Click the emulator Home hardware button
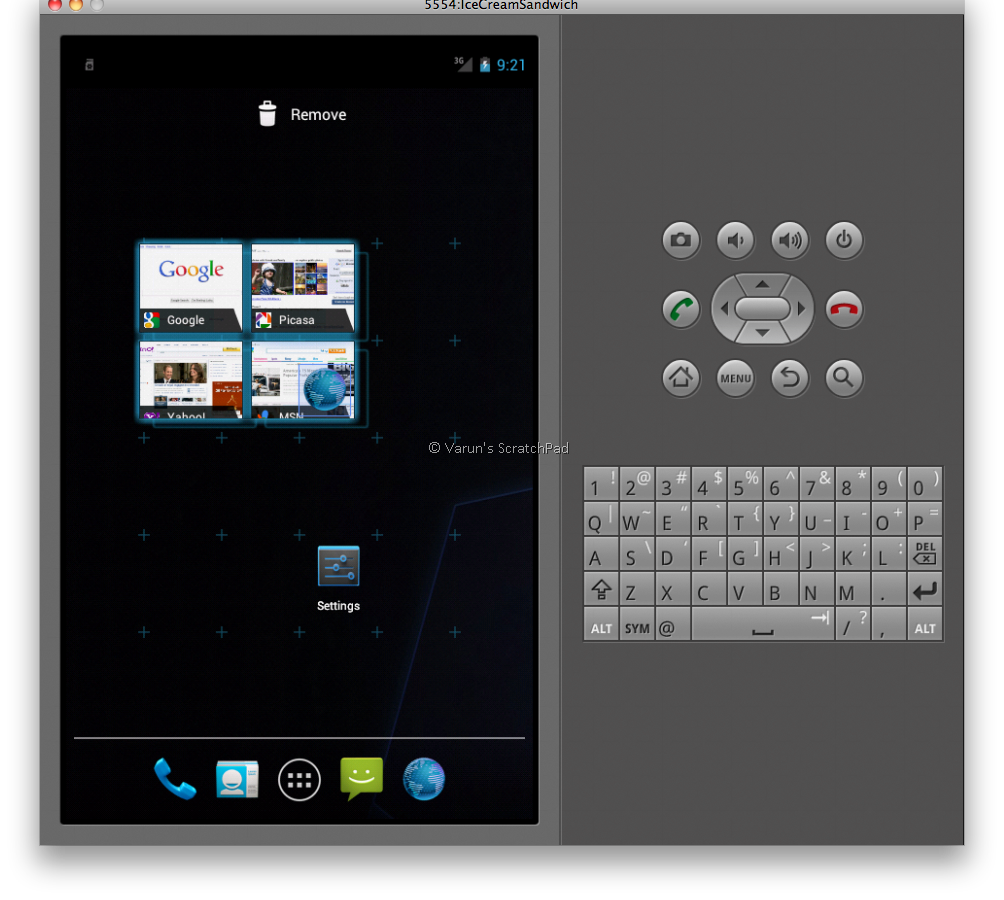The height and width of the screenshot is (900, 1004). (681, 378)
